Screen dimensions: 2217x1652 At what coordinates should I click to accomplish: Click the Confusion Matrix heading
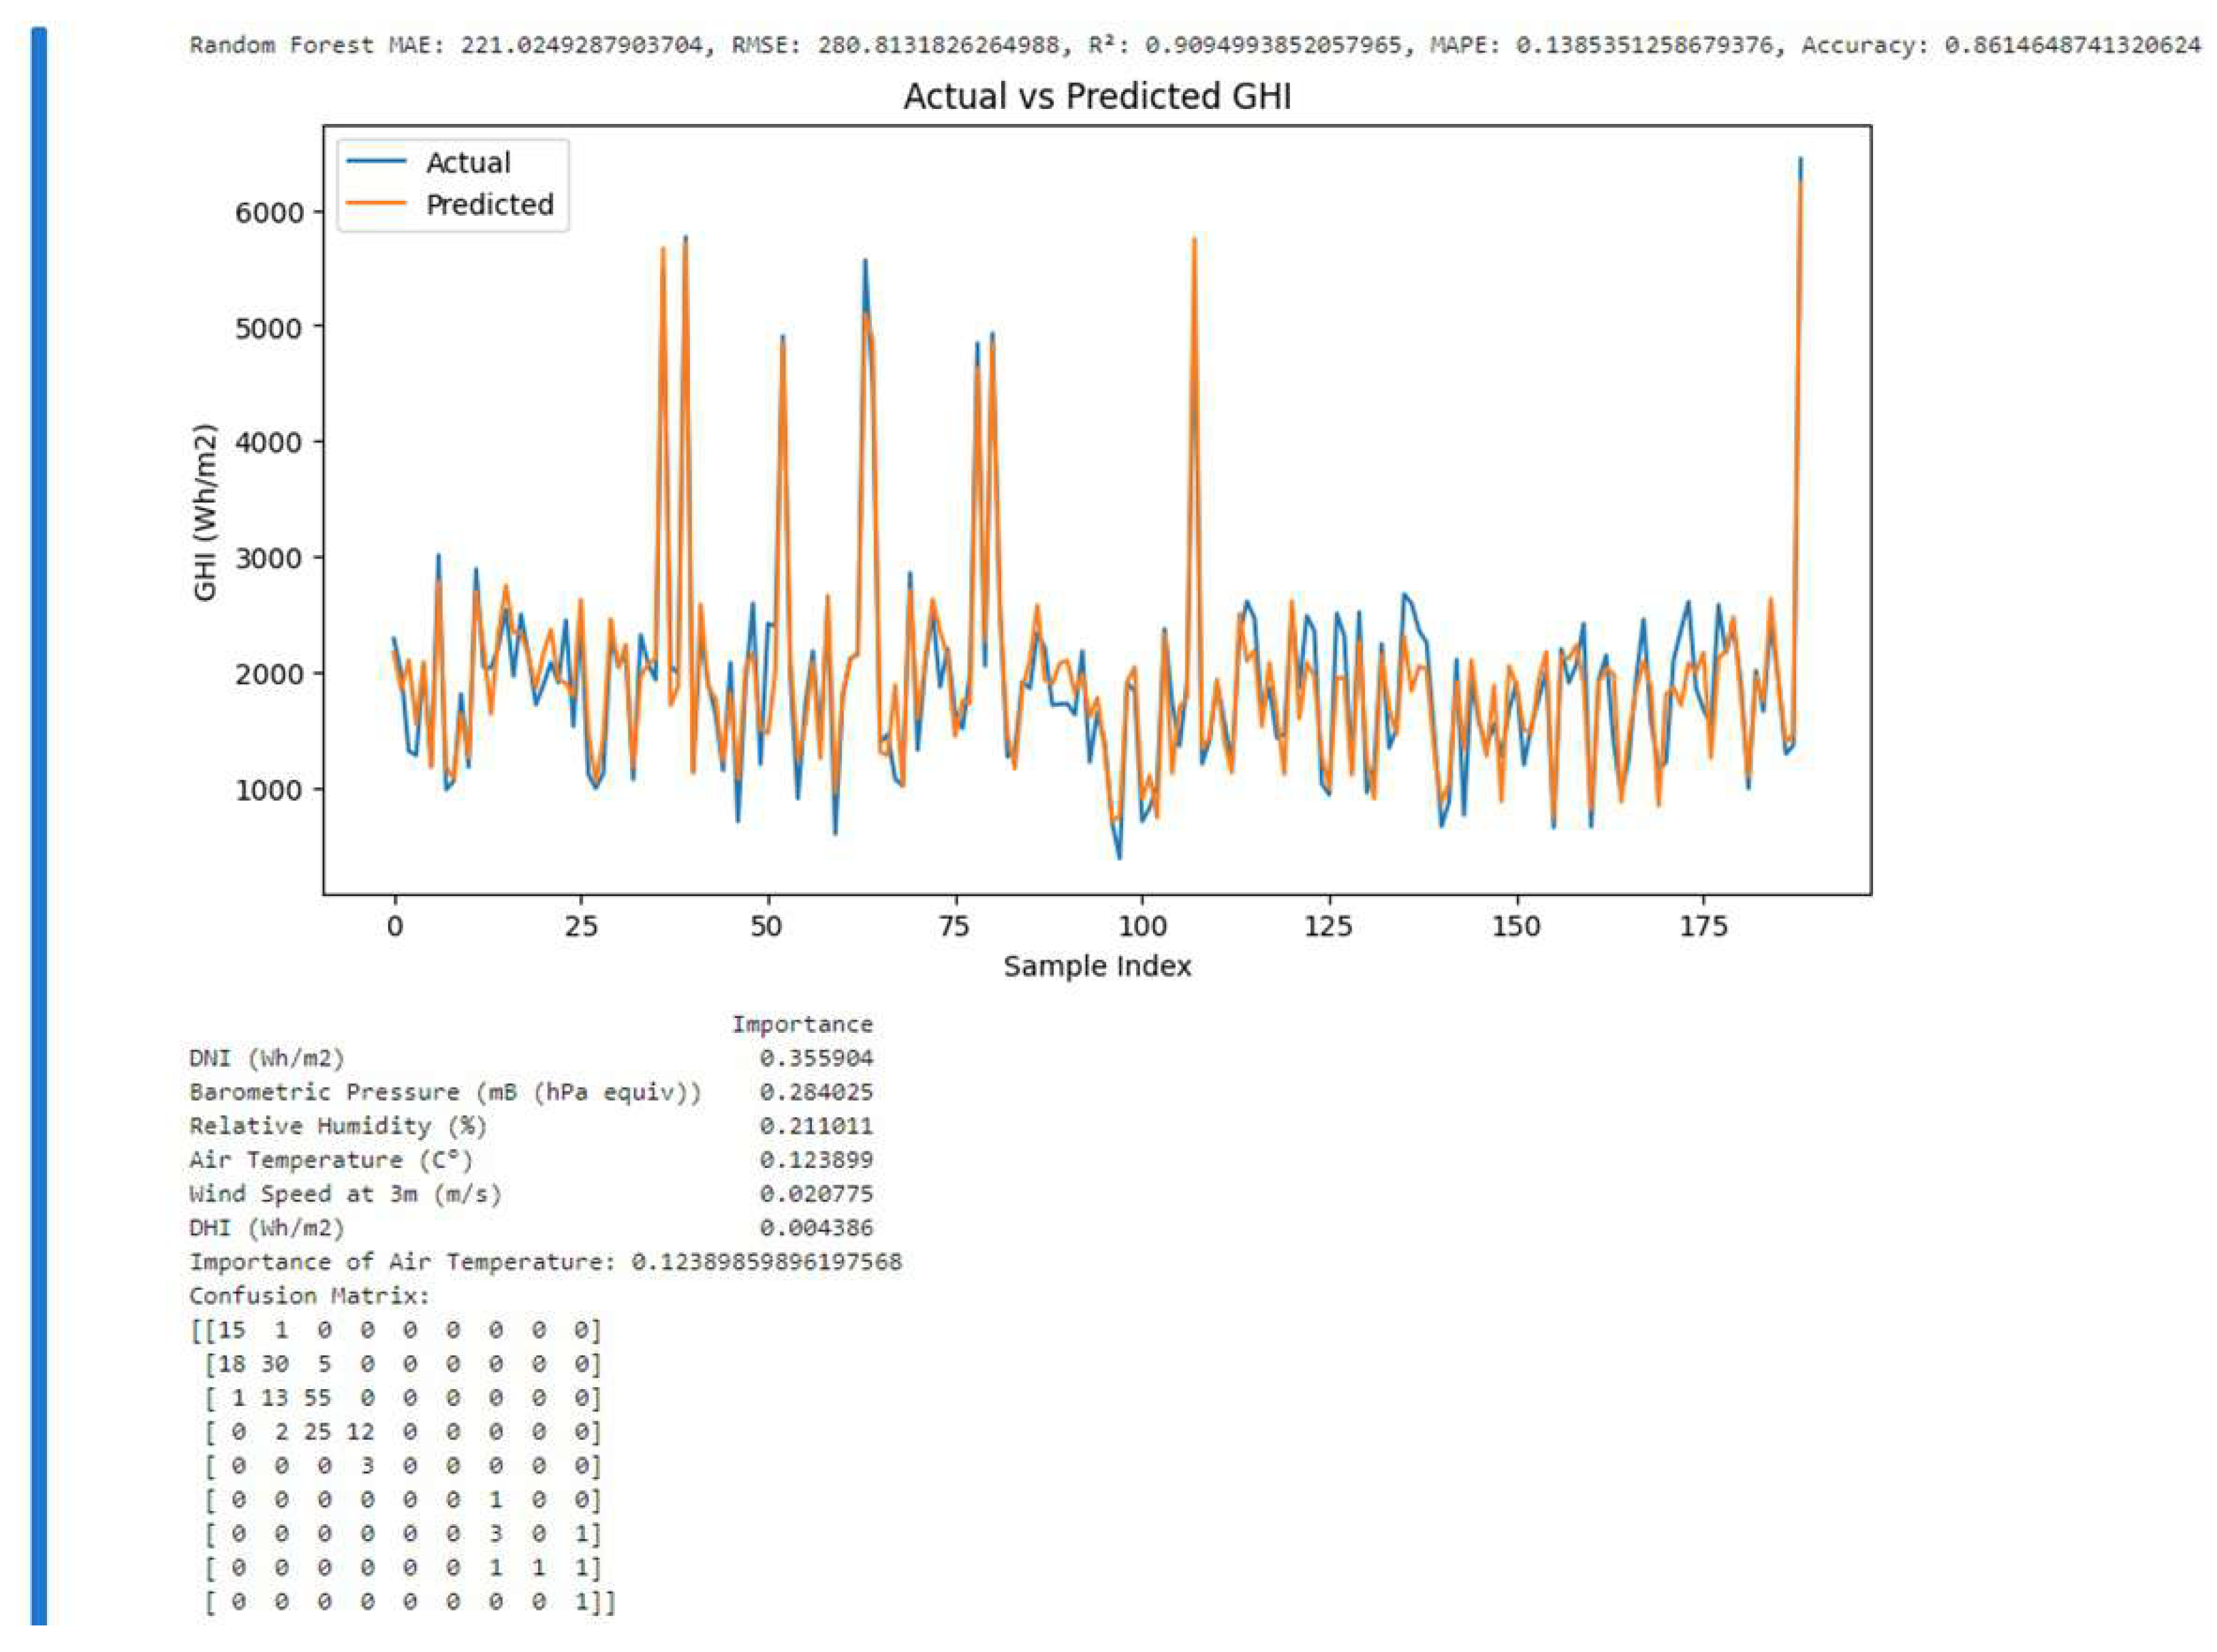[x=310, y=1297]
